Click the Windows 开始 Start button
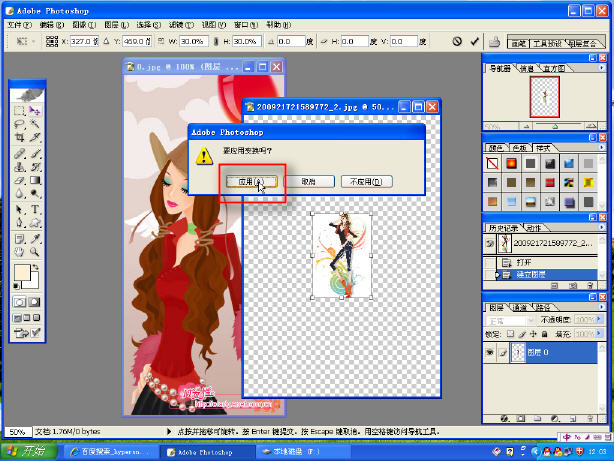614x461 pixels. [28, 451]
